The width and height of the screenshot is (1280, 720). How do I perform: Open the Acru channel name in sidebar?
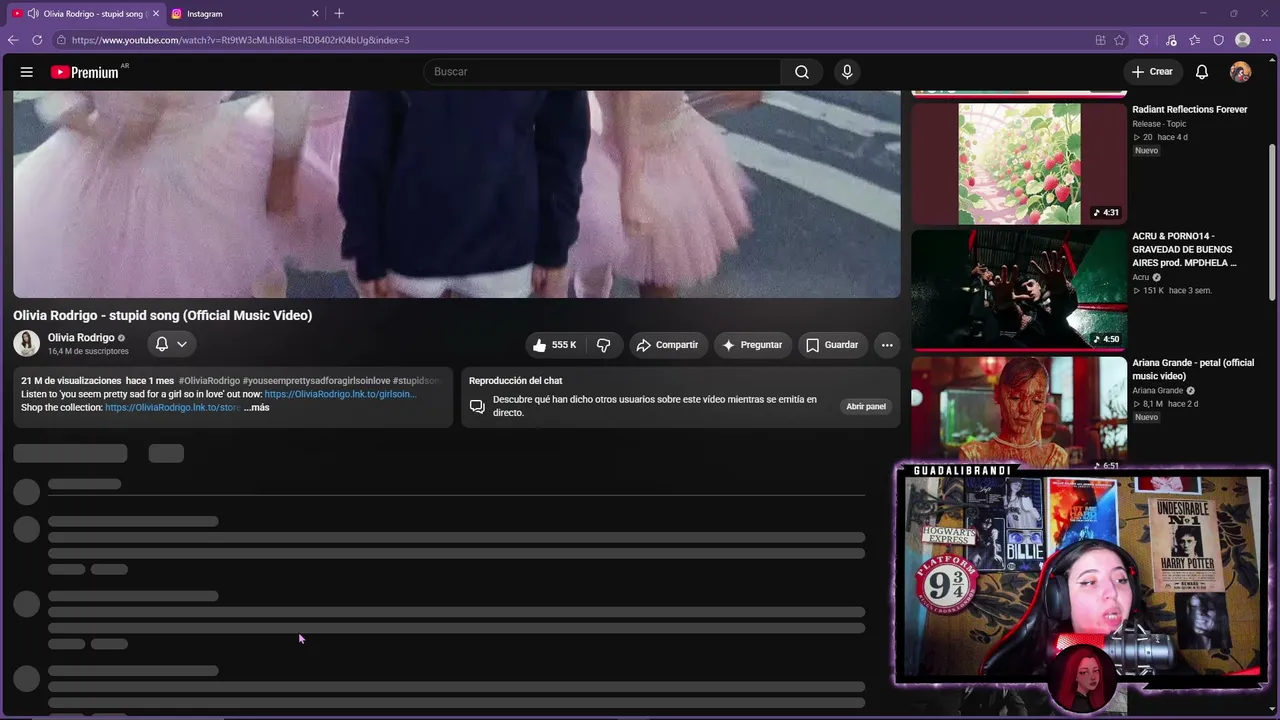[1141, 277]
